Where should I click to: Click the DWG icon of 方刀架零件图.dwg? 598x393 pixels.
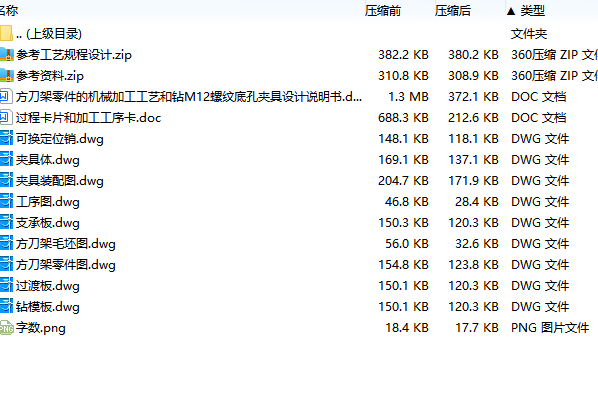pos(6,264)
